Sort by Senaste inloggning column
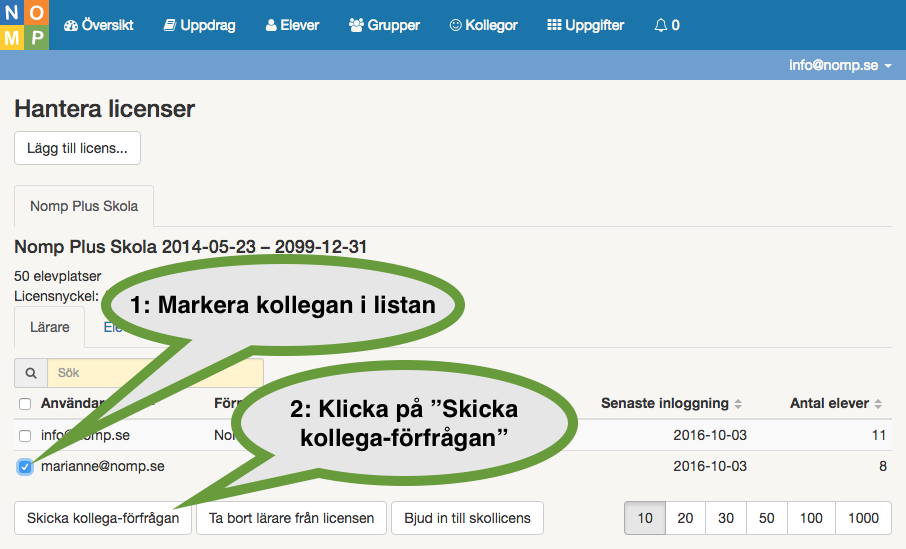This screenshot has height=549, width=906. point(671,403)
